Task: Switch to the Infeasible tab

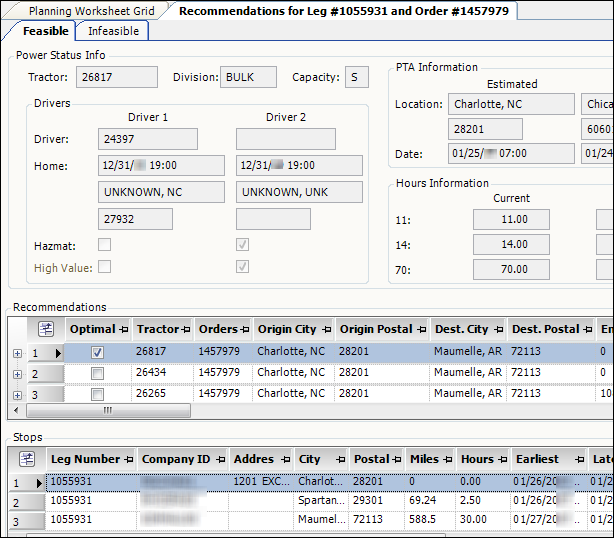Action: click(x=113, y=31)
